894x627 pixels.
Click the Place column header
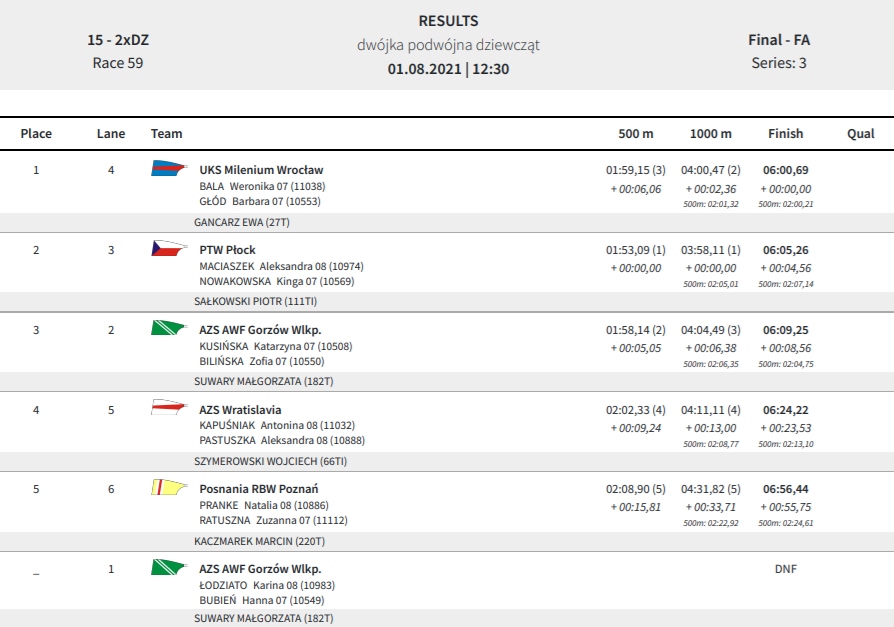(36, 133)
